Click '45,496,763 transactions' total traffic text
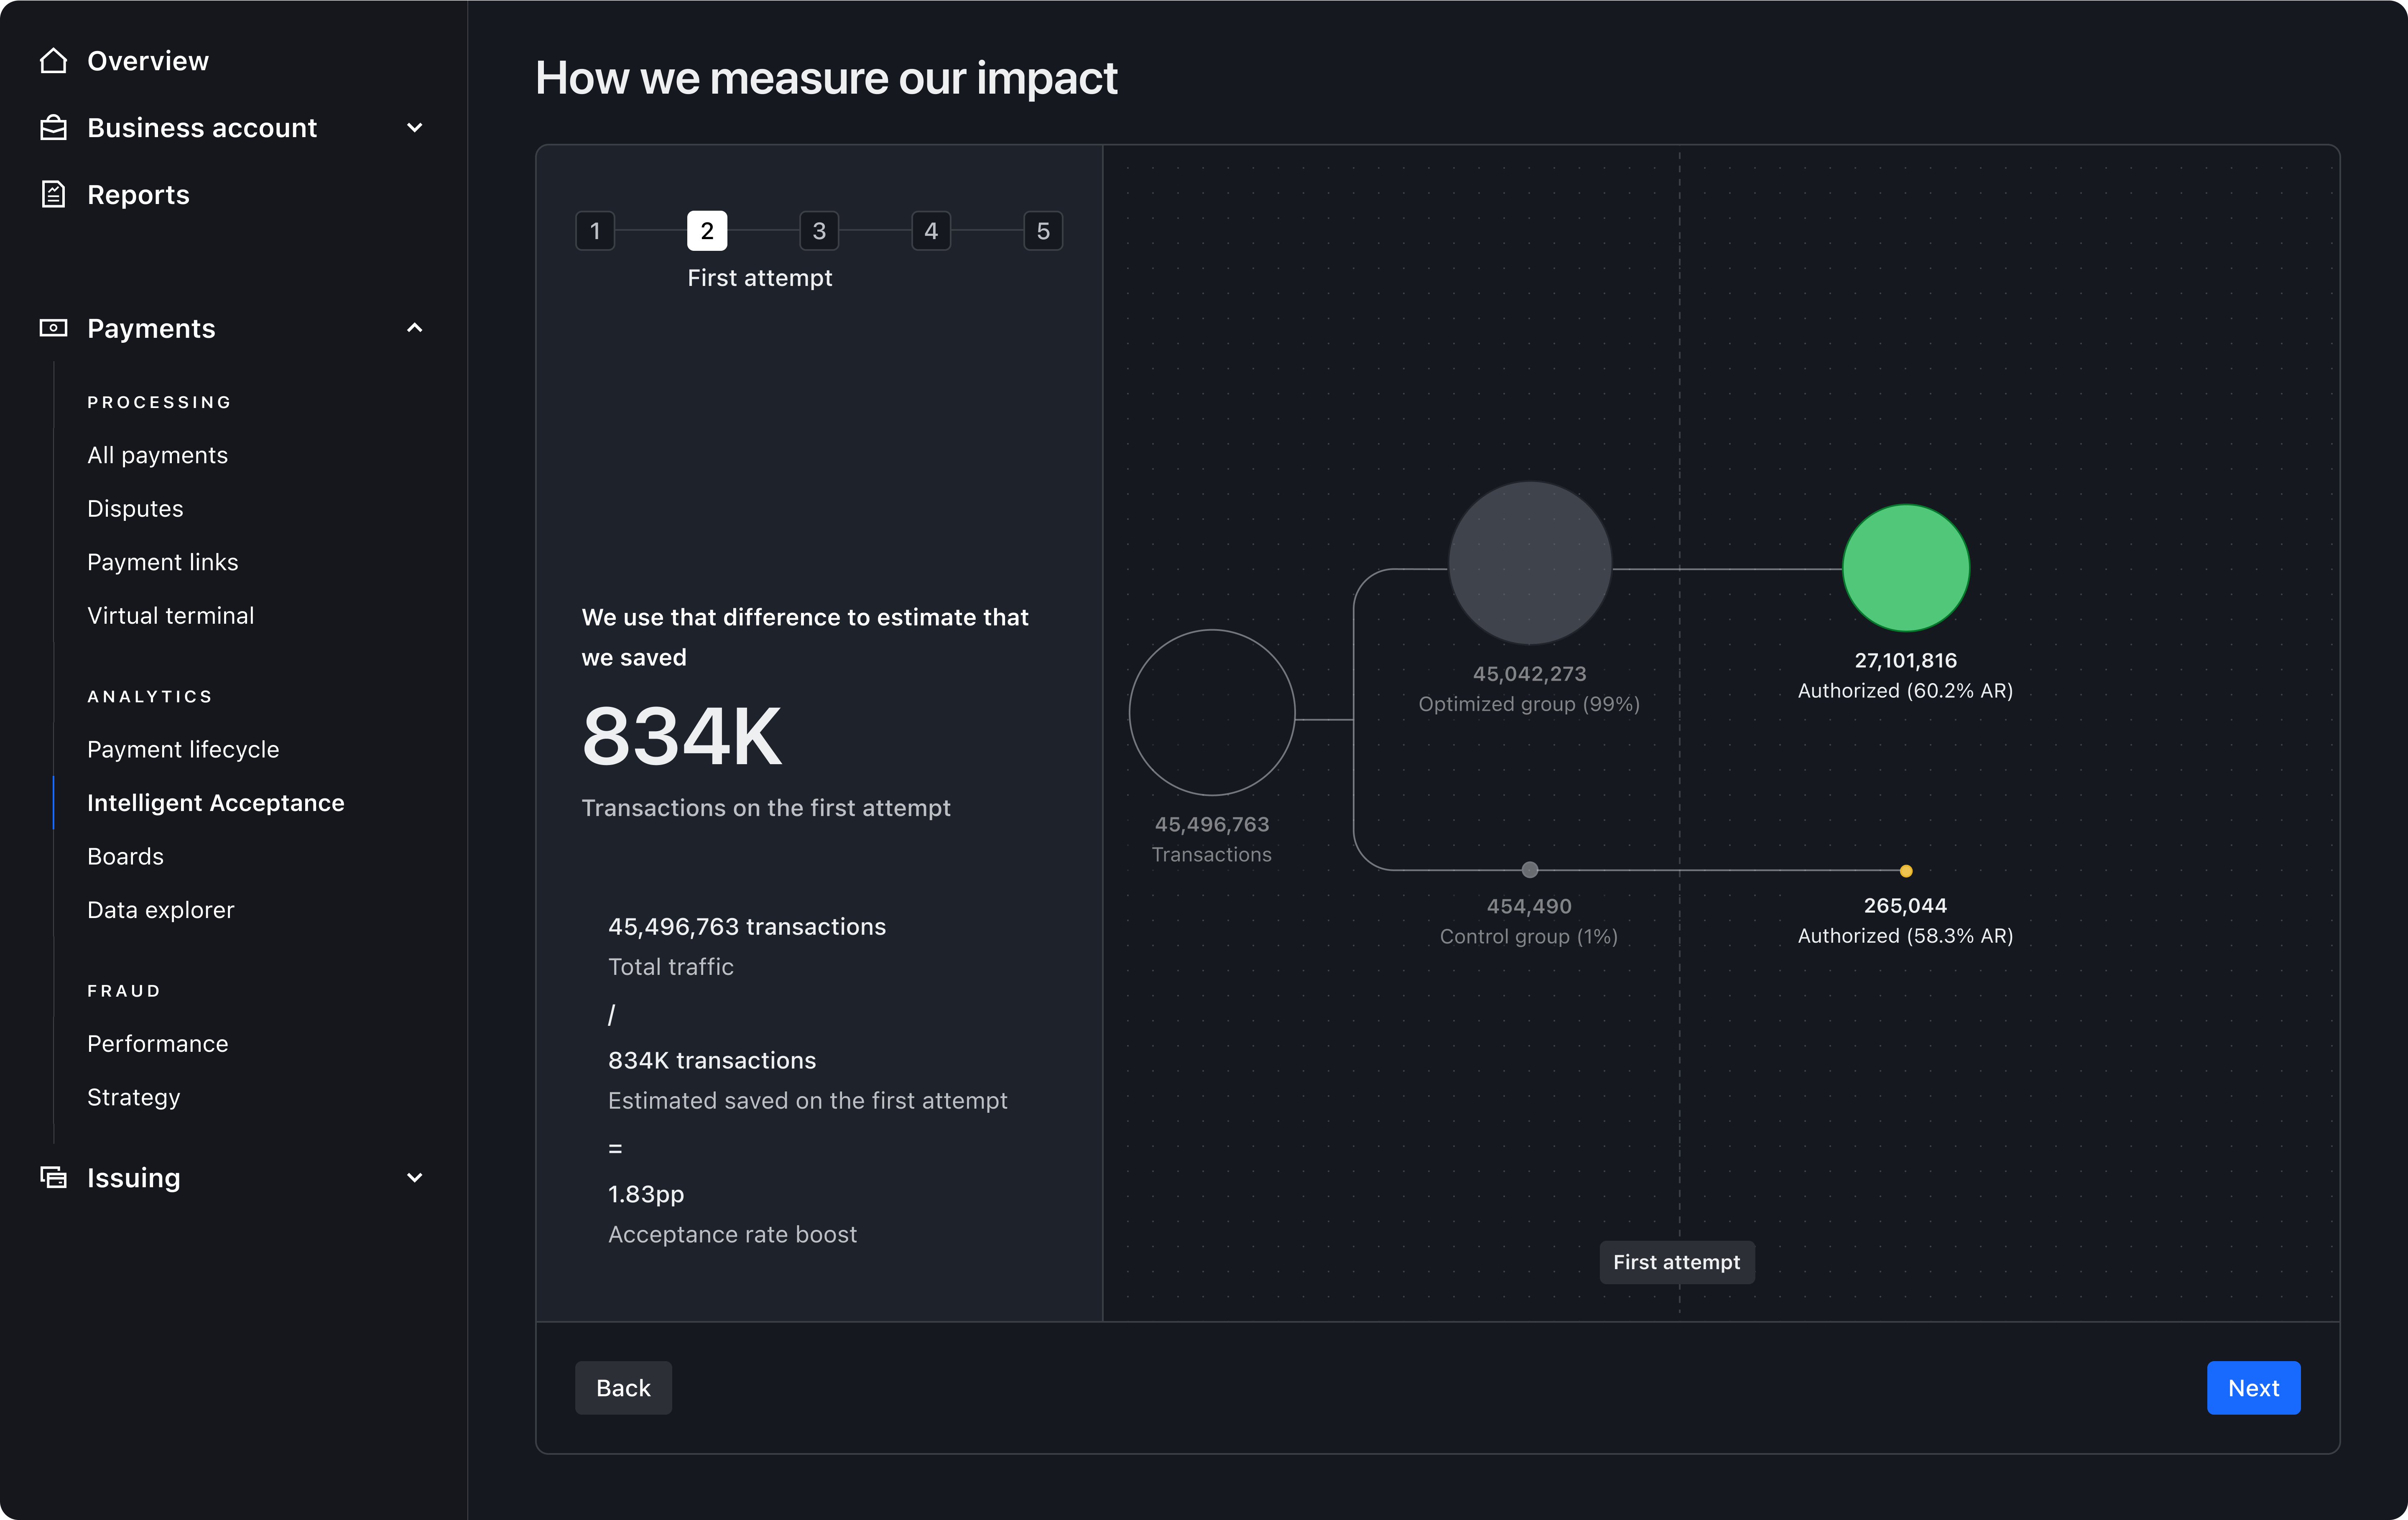Screen dimensions: 2408x1520 (747, 927)
